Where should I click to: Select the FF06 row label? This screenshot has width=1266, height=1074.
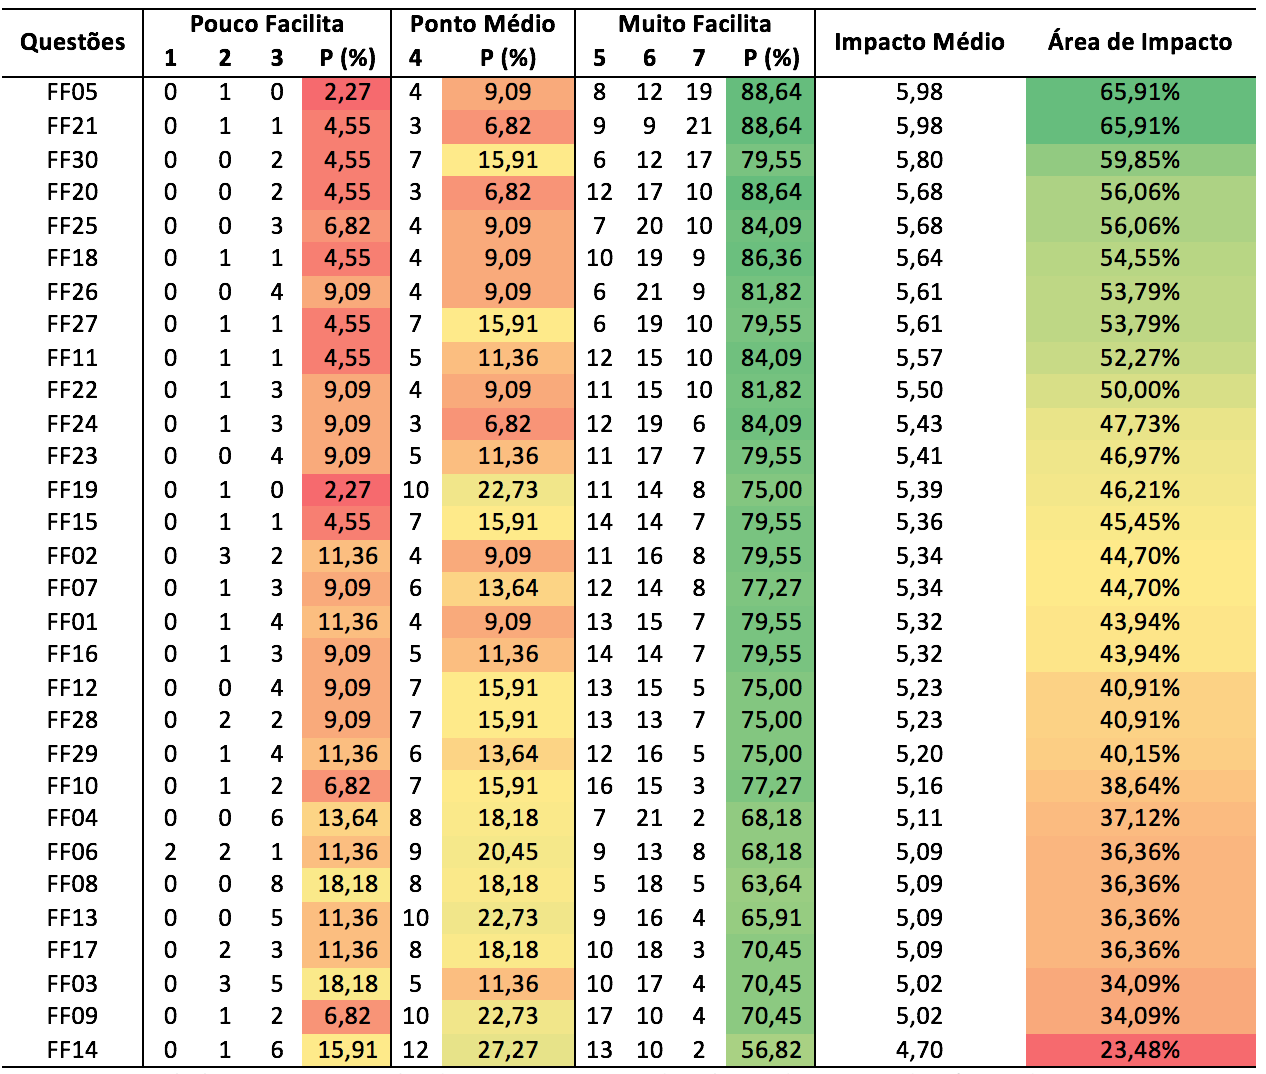(x=72, y=852)
